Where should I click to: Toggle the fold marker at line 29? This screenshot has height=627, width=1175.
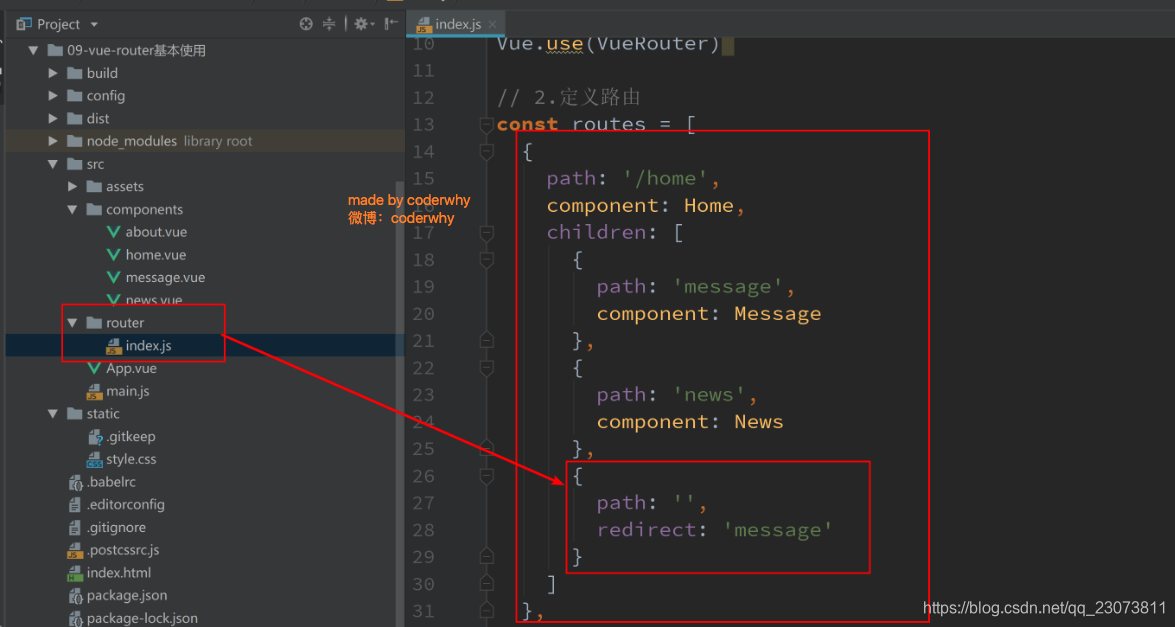coord(487,557)
